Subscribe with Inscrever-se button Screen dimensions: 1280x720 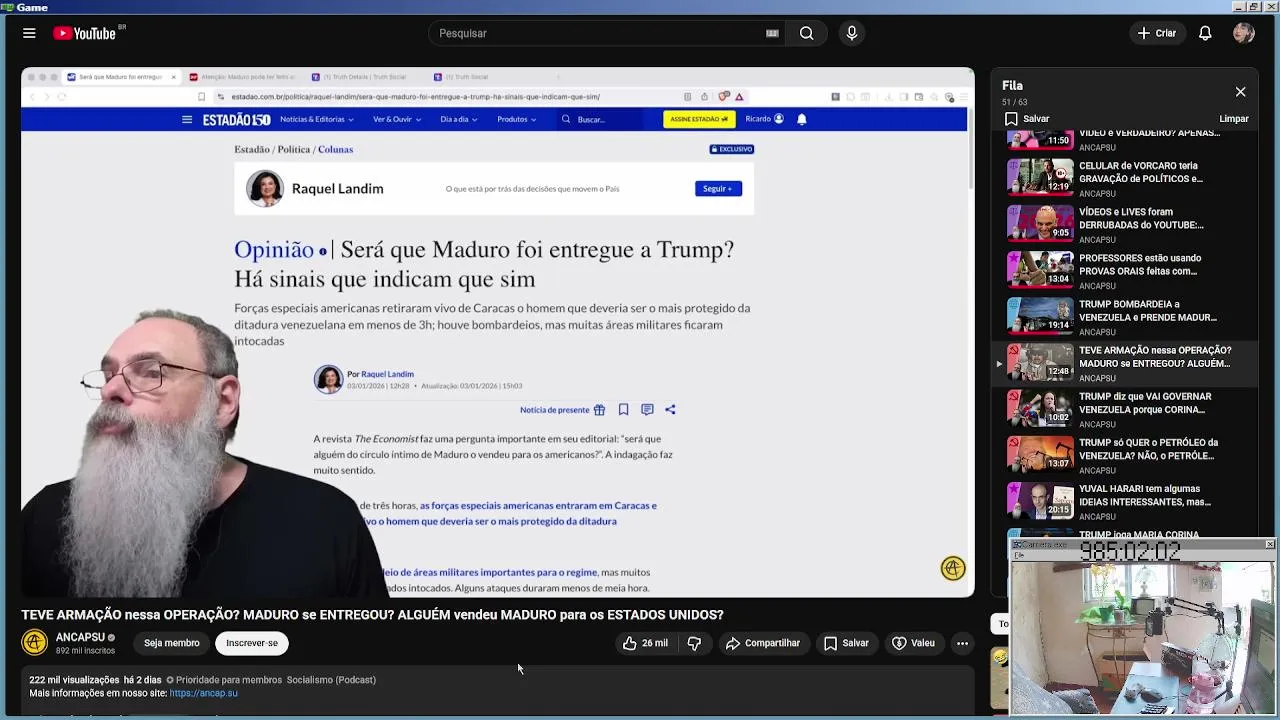252,643
